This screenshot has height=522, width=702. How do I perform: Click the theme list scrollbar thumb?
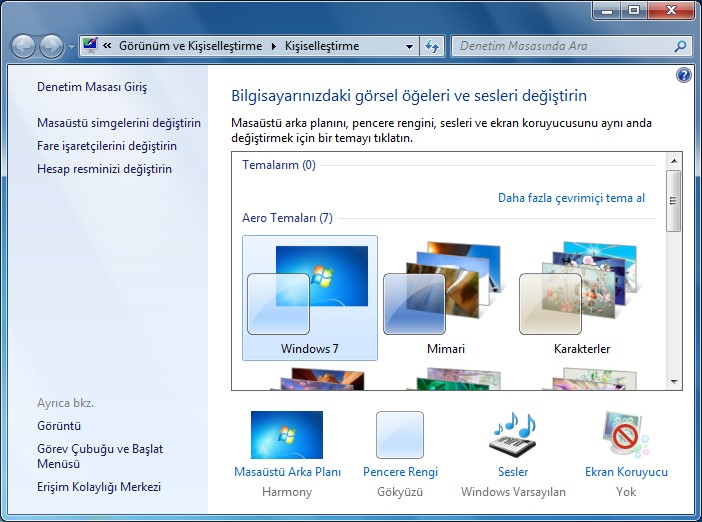[673, 201]
